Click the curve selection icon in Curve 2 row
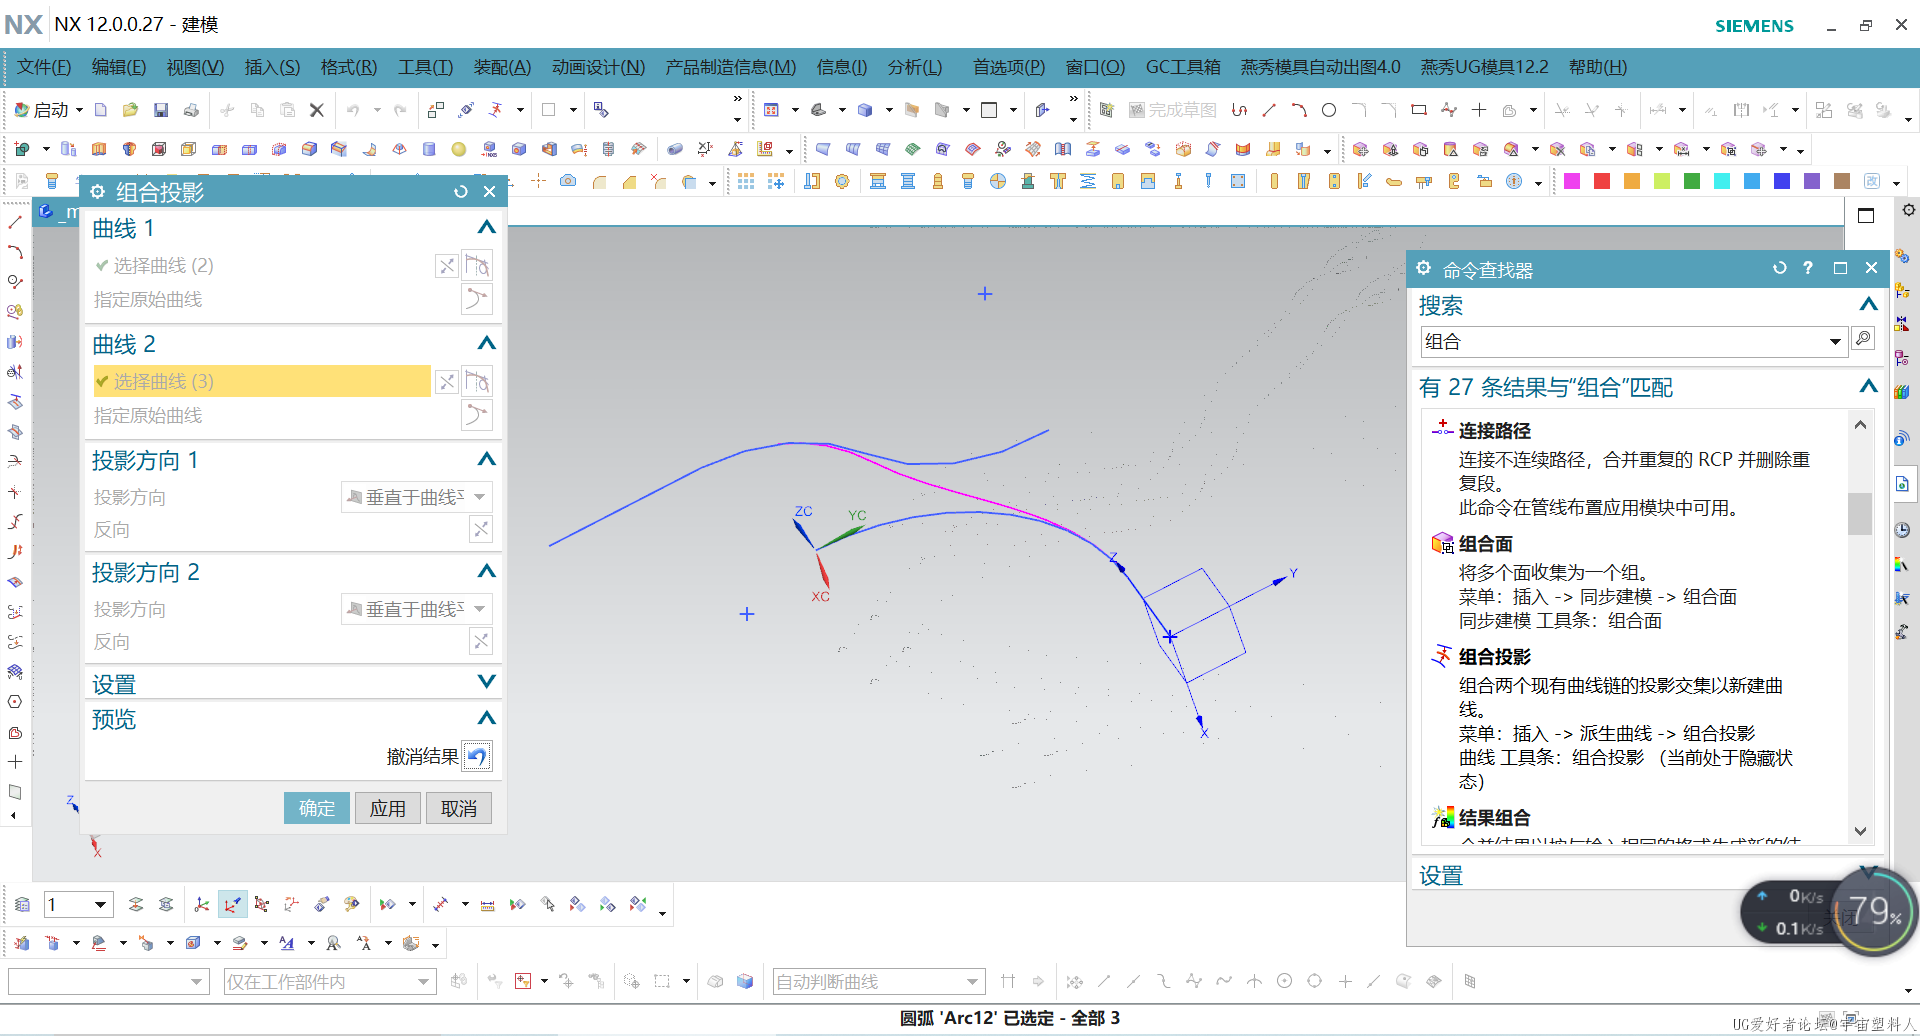1920x1036 pixels. (478, 381)
